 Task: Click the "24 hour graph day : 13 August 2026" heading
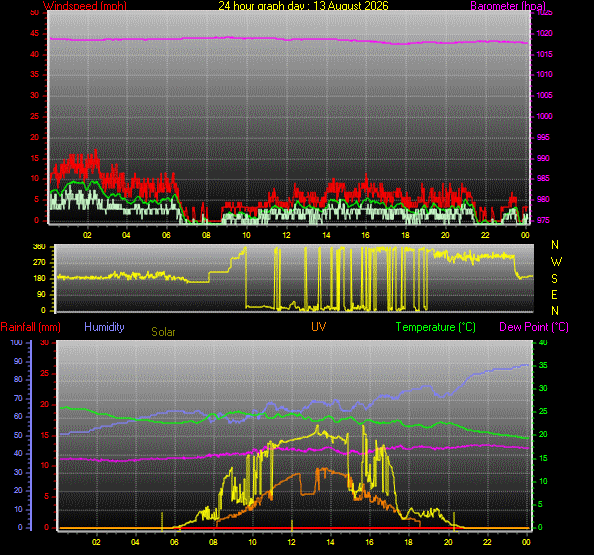coord(303,6)
